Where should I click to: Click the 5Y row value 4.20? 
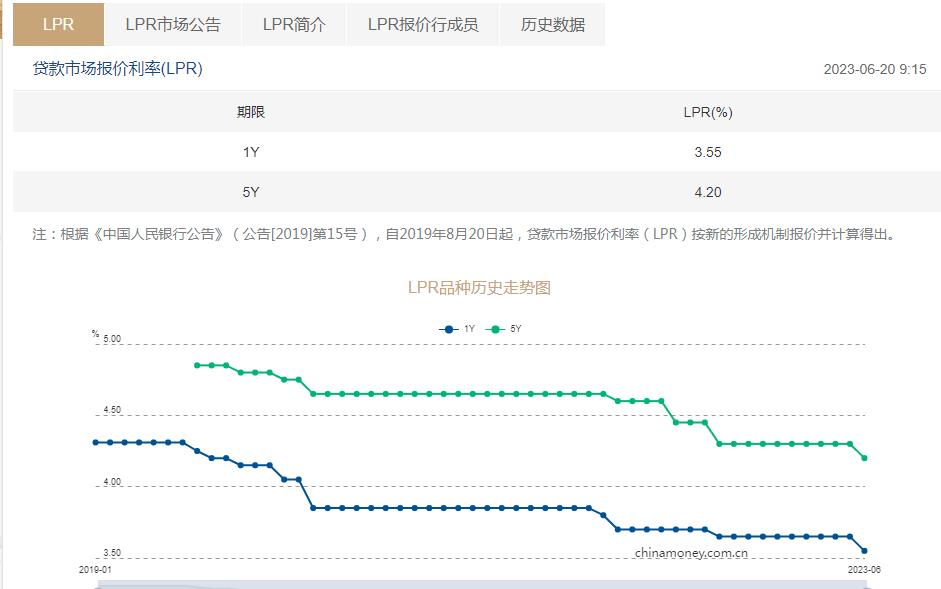coord(707,192)
